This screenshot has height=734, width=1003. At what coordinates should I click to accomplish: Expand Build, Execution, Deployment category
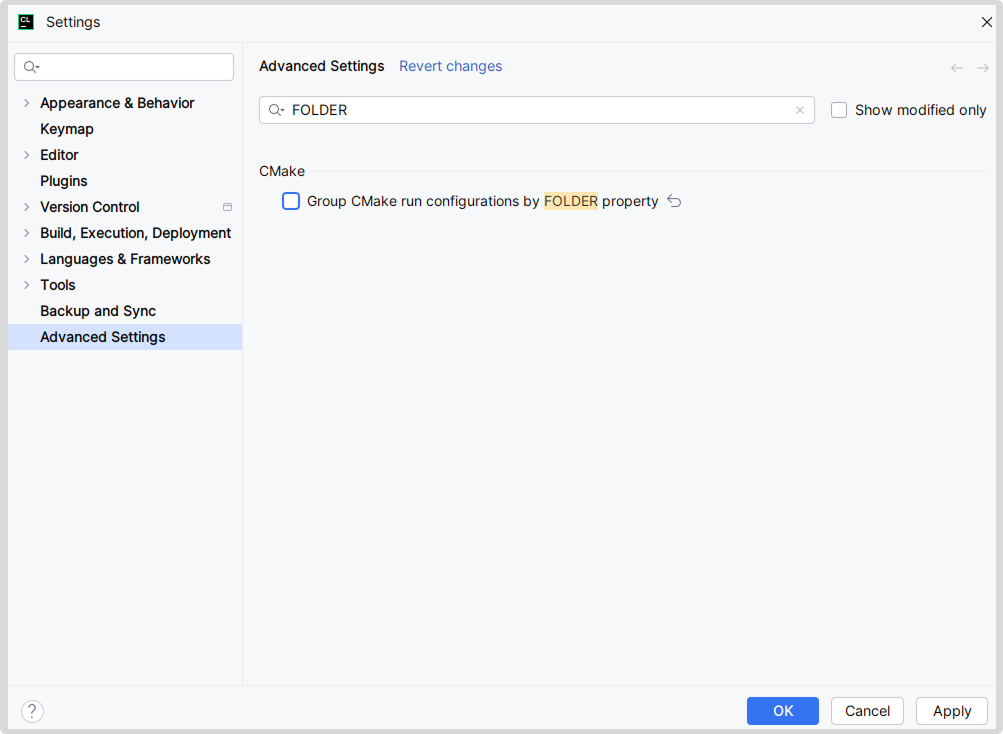tap(26, 233)
